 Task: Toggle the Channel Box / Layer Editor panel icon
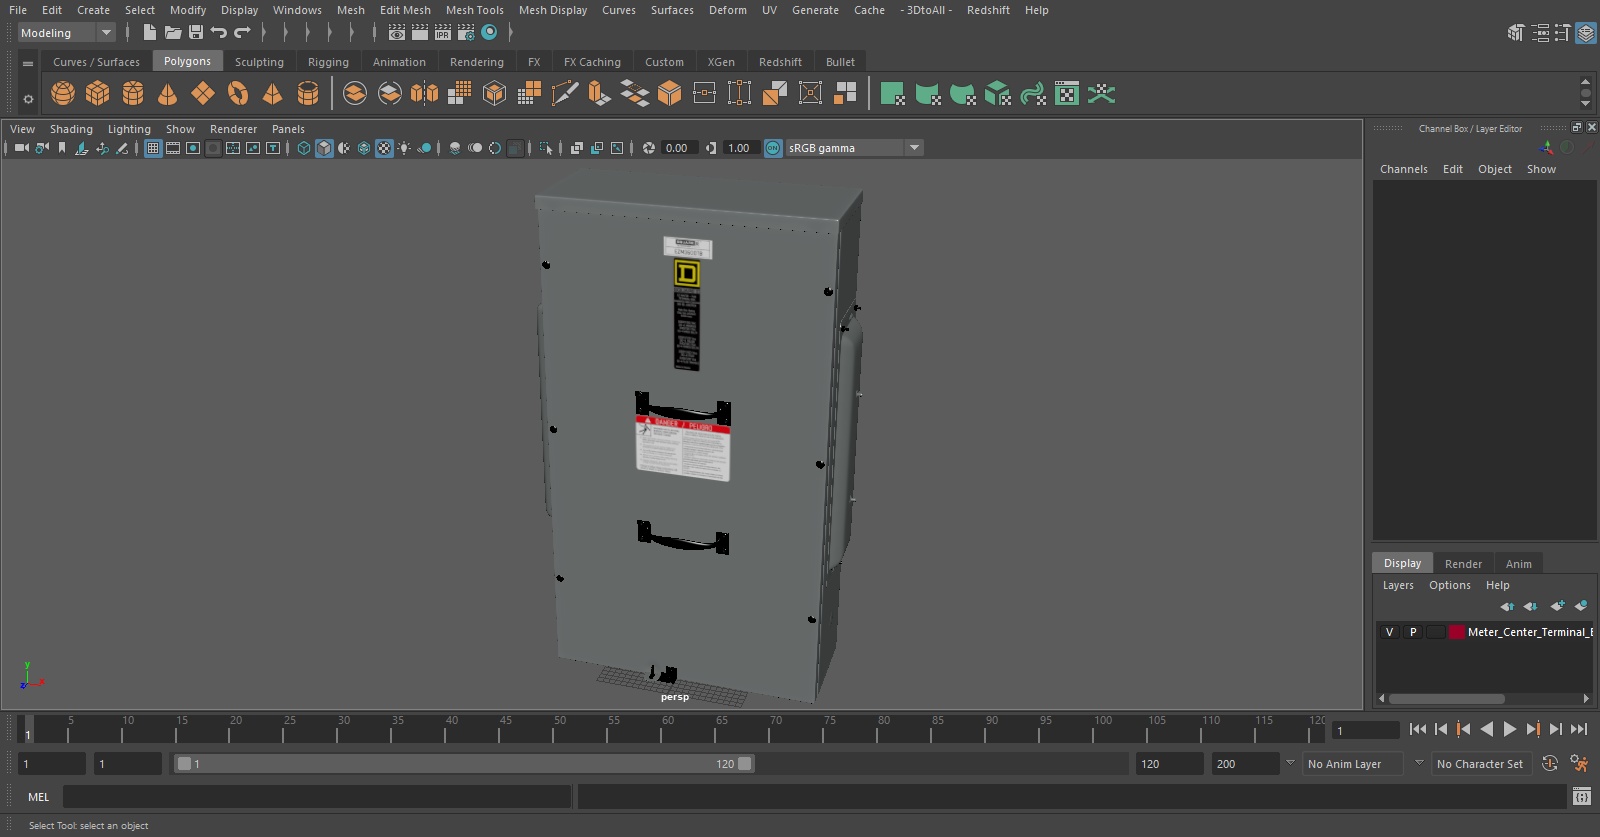[1586, 33]
